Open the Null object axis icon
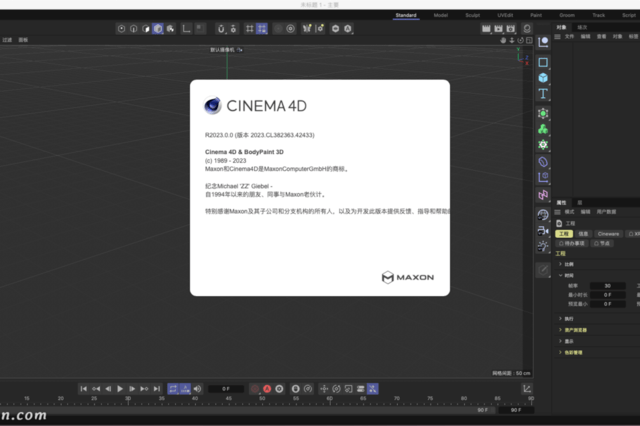640x426 pixels. [x=543, y=42]
